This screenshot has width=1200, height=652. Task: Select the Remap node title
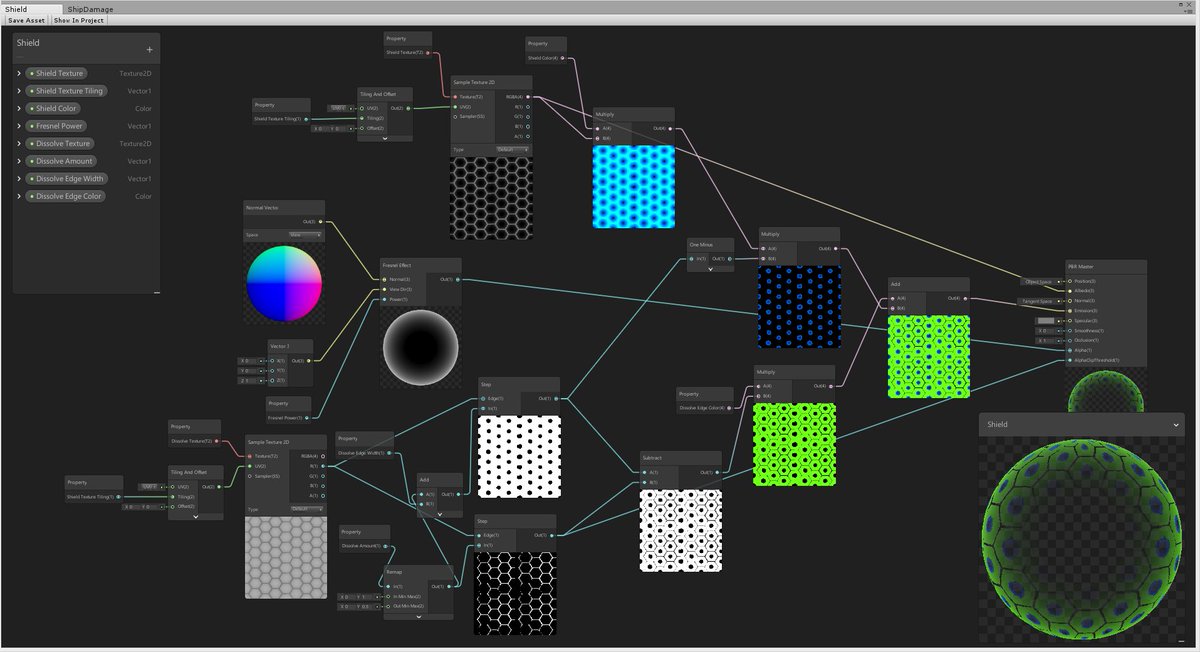394,572
